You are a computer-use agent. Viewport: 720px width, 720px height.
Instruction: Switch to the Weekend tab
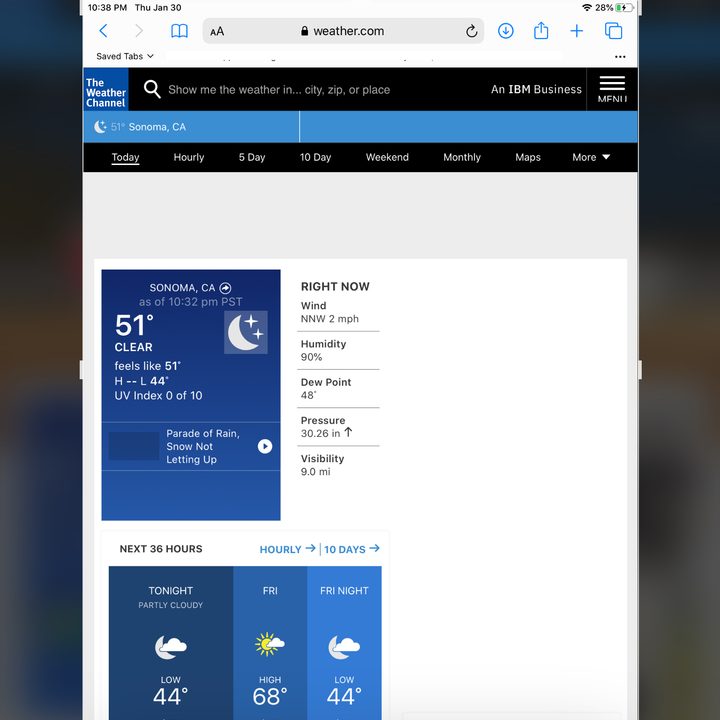click(x=387, y=157)
